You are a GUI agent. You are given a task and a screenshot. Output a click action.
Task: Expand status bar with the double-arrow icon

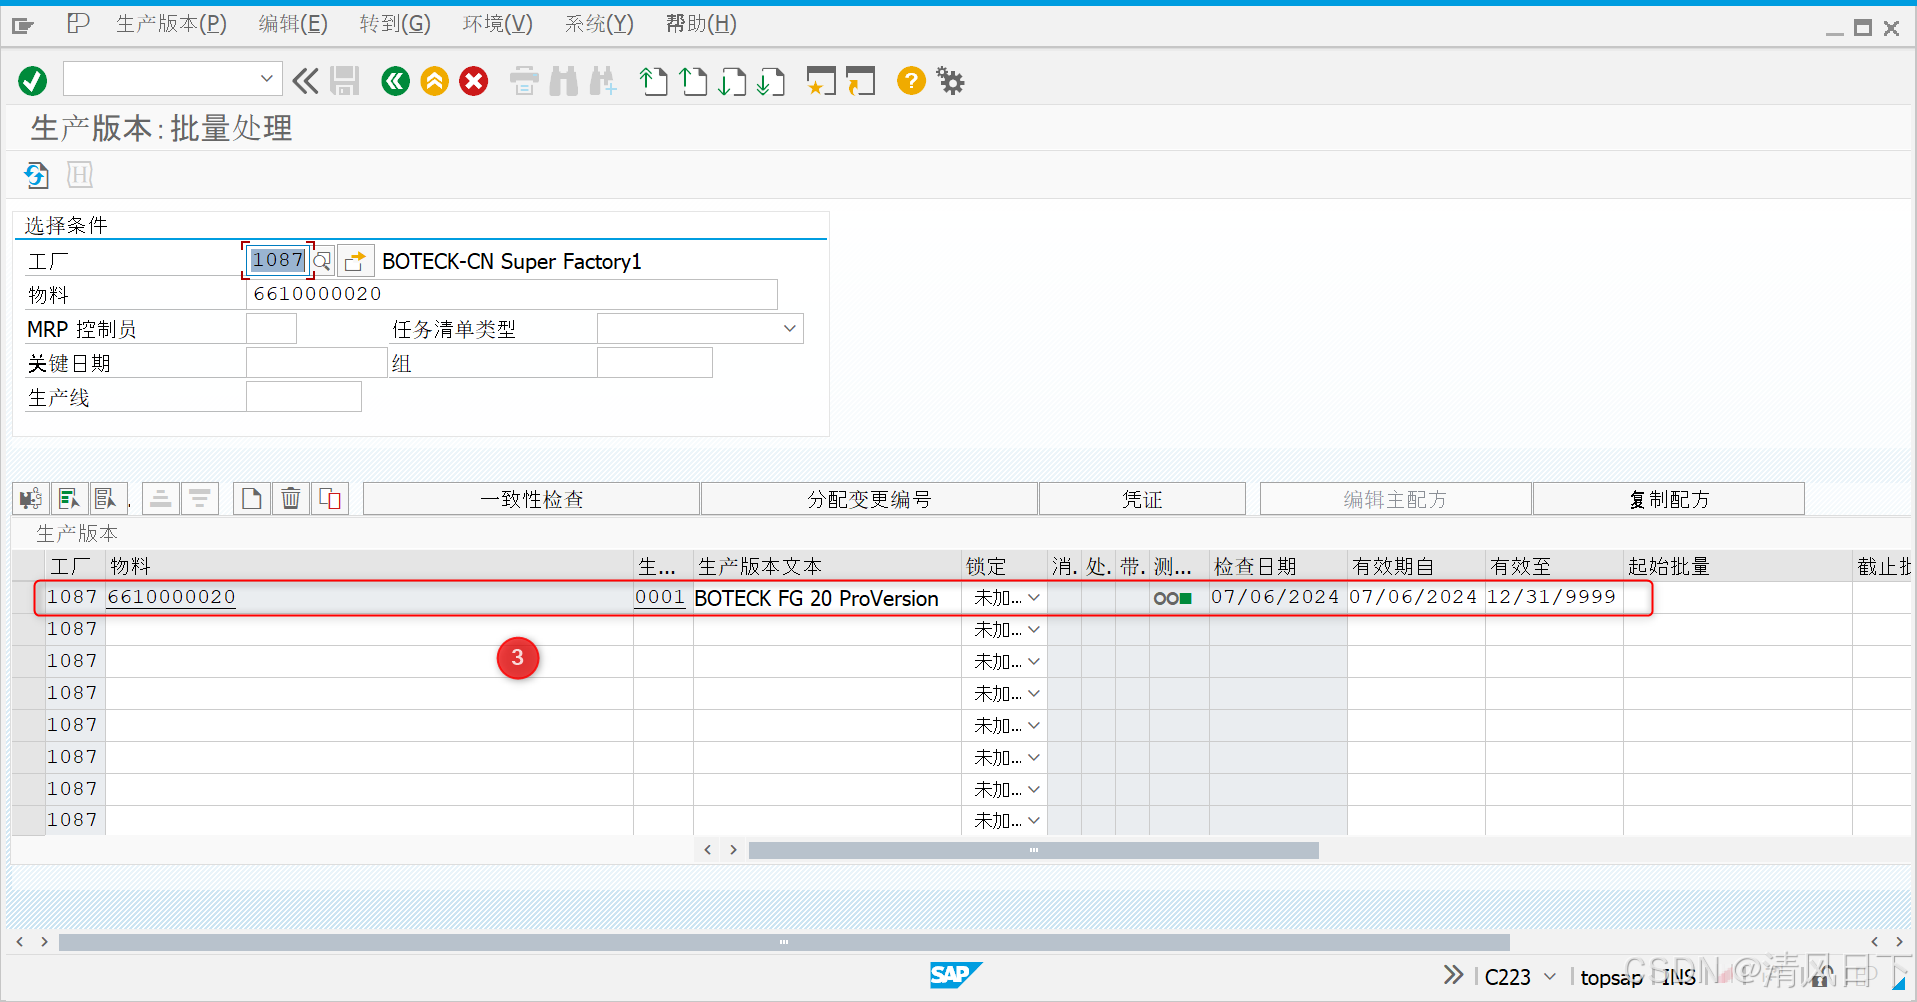pyautogui.click(x=1453, y=974)
